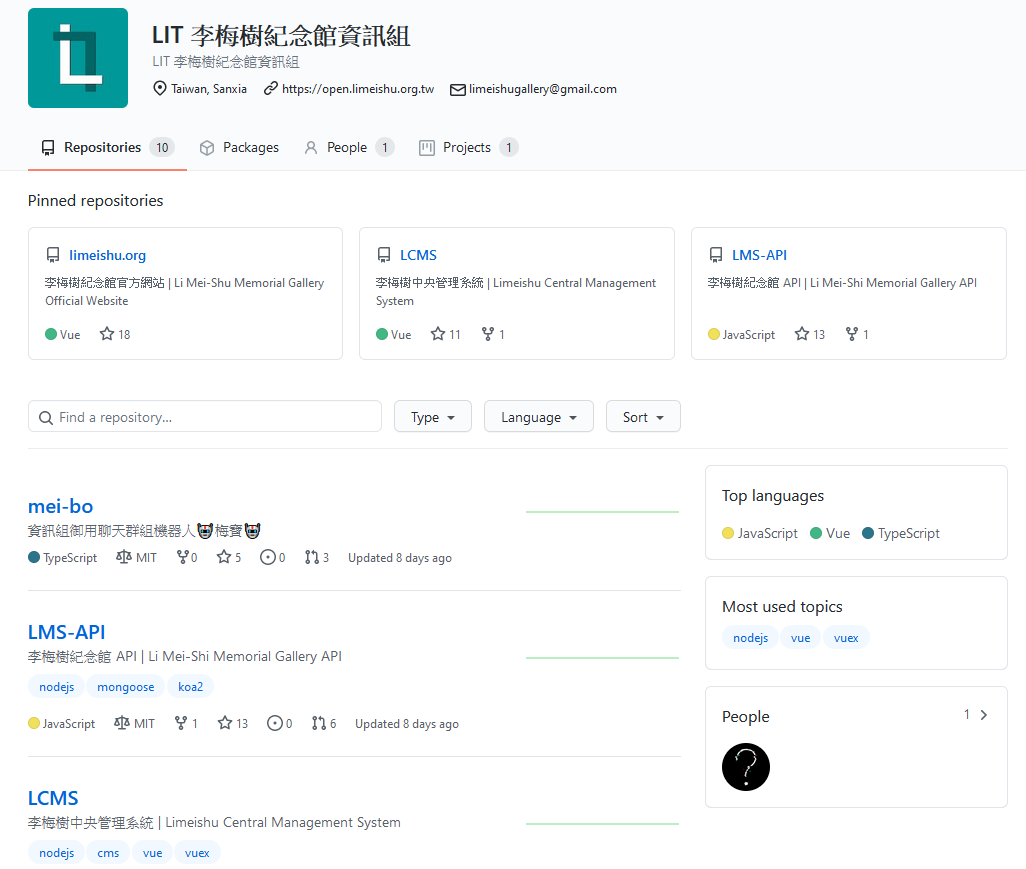Filter by JavaScript in Top languages
This screenshot has height=869, width=1026.
pos(760,533)
